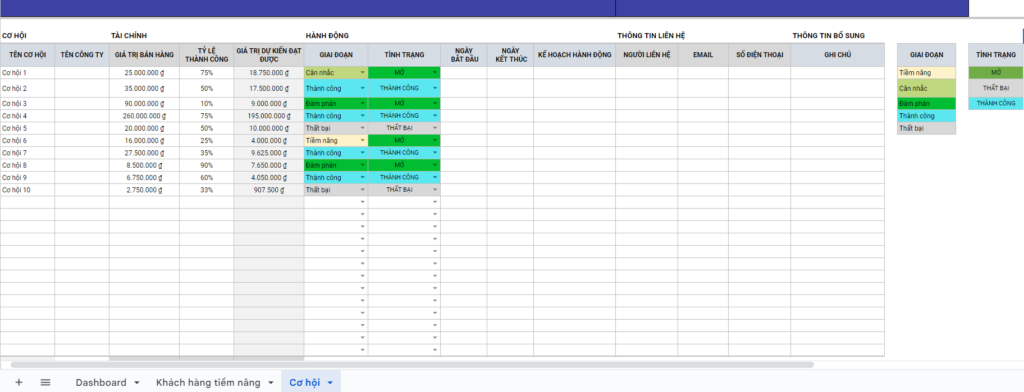The image size is (1024, 392).
Task: Select the 90% success rate cell
Action: 206,165
